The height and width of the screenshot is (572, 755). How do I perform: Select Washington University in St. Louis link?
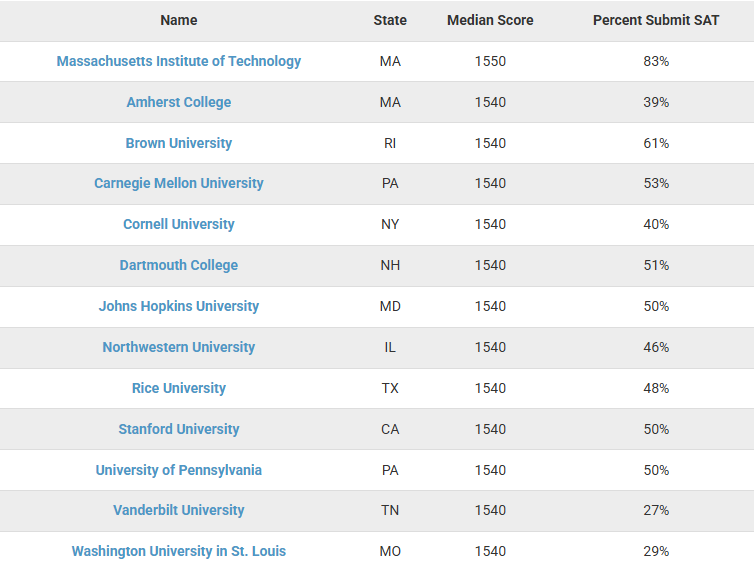pyautogui.click(x=178, y=551)
